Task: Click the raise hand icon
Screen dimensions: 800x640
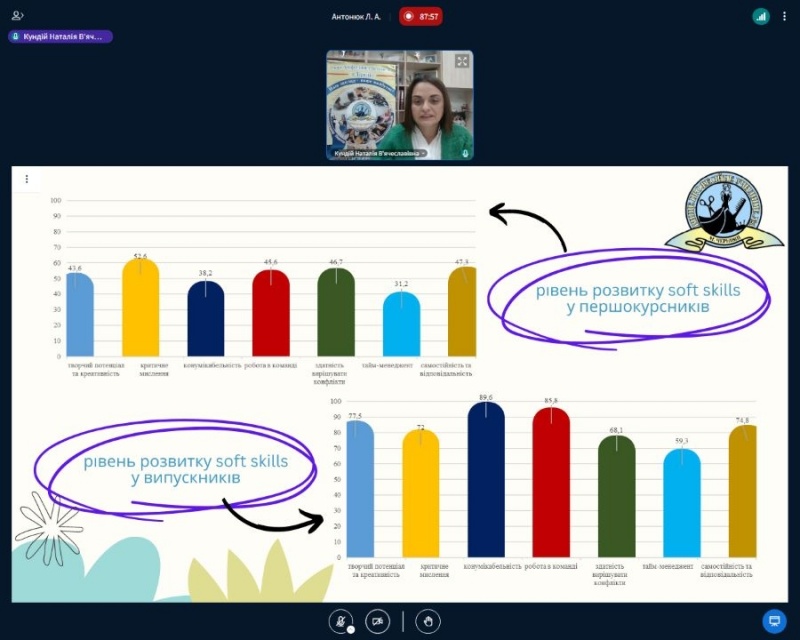Action: [428, 621]
